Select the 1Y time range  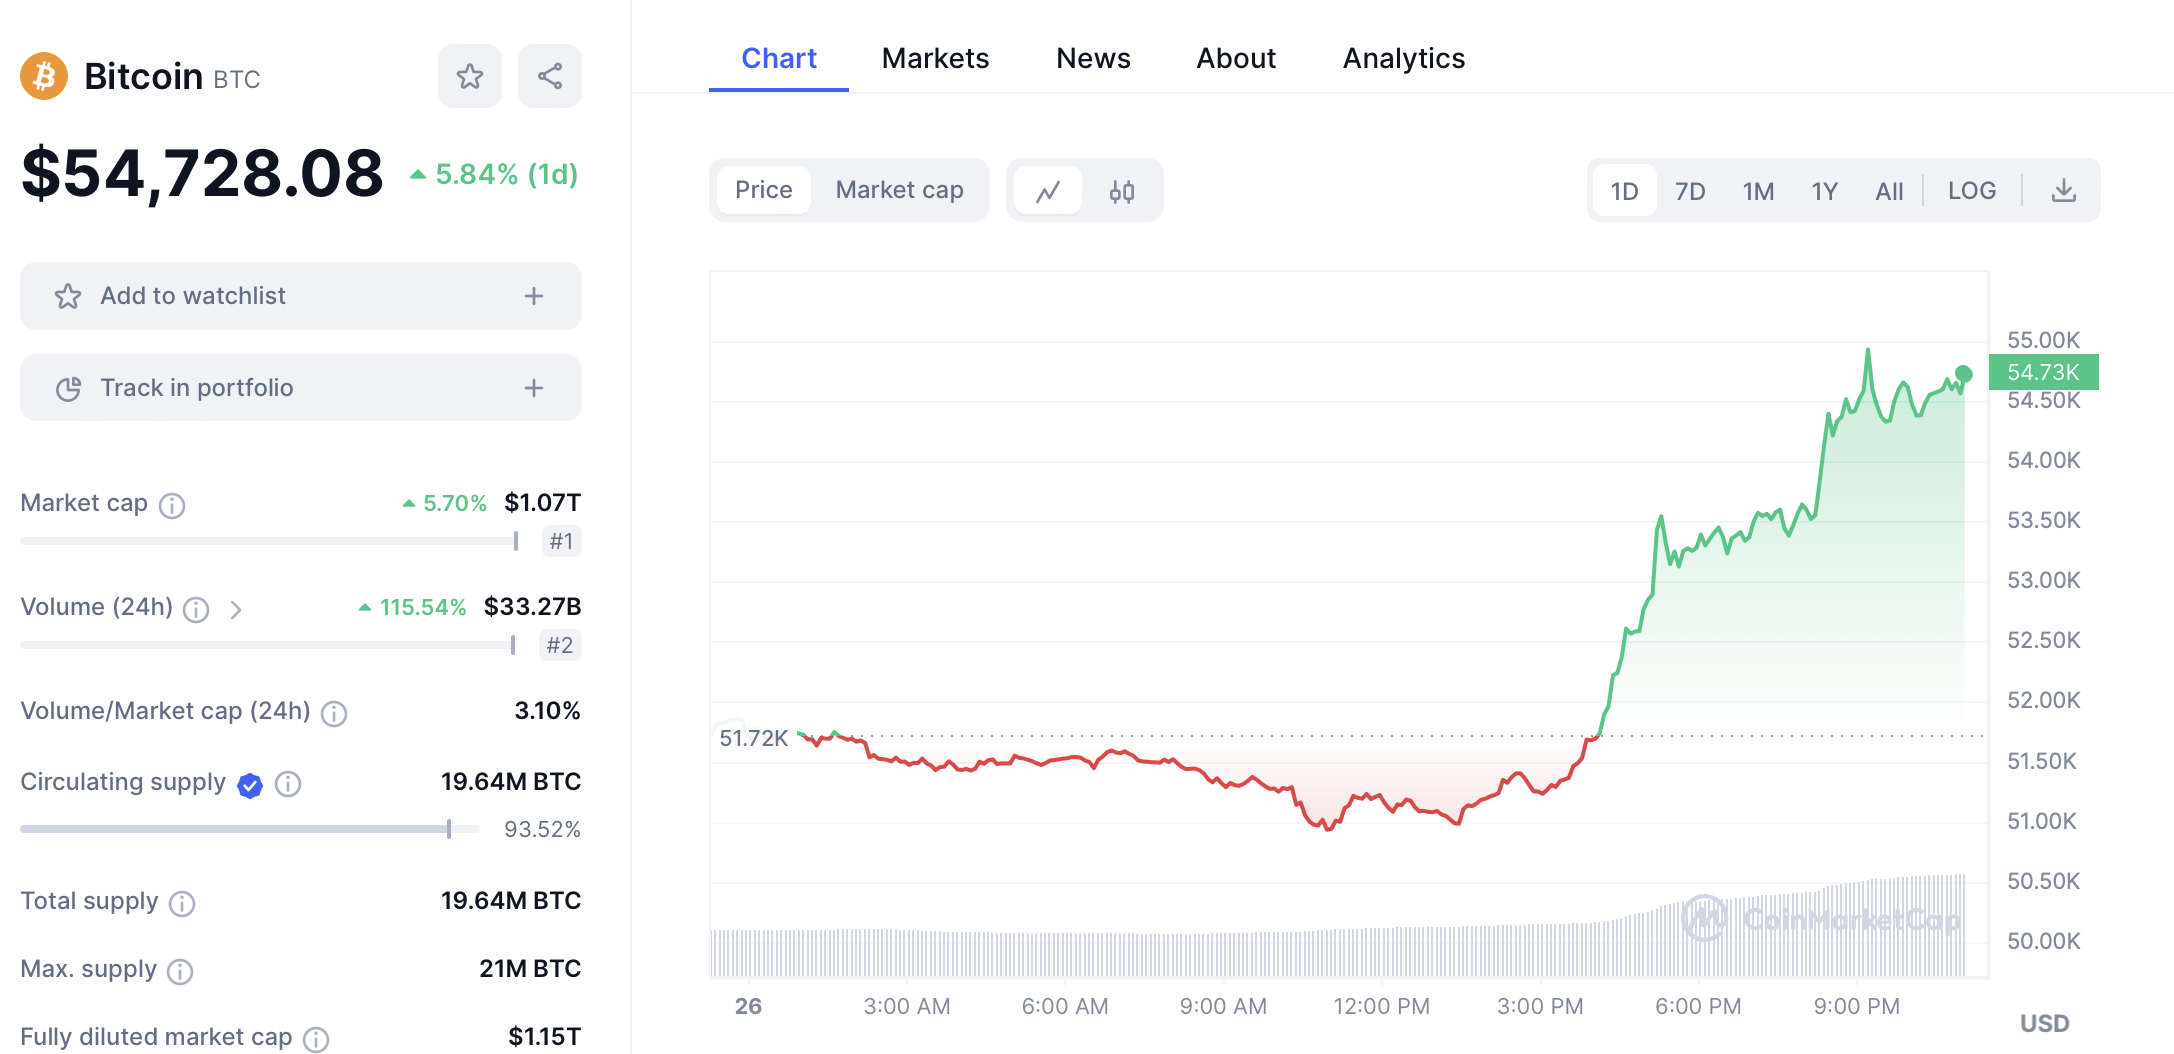tap(1824, 191)
